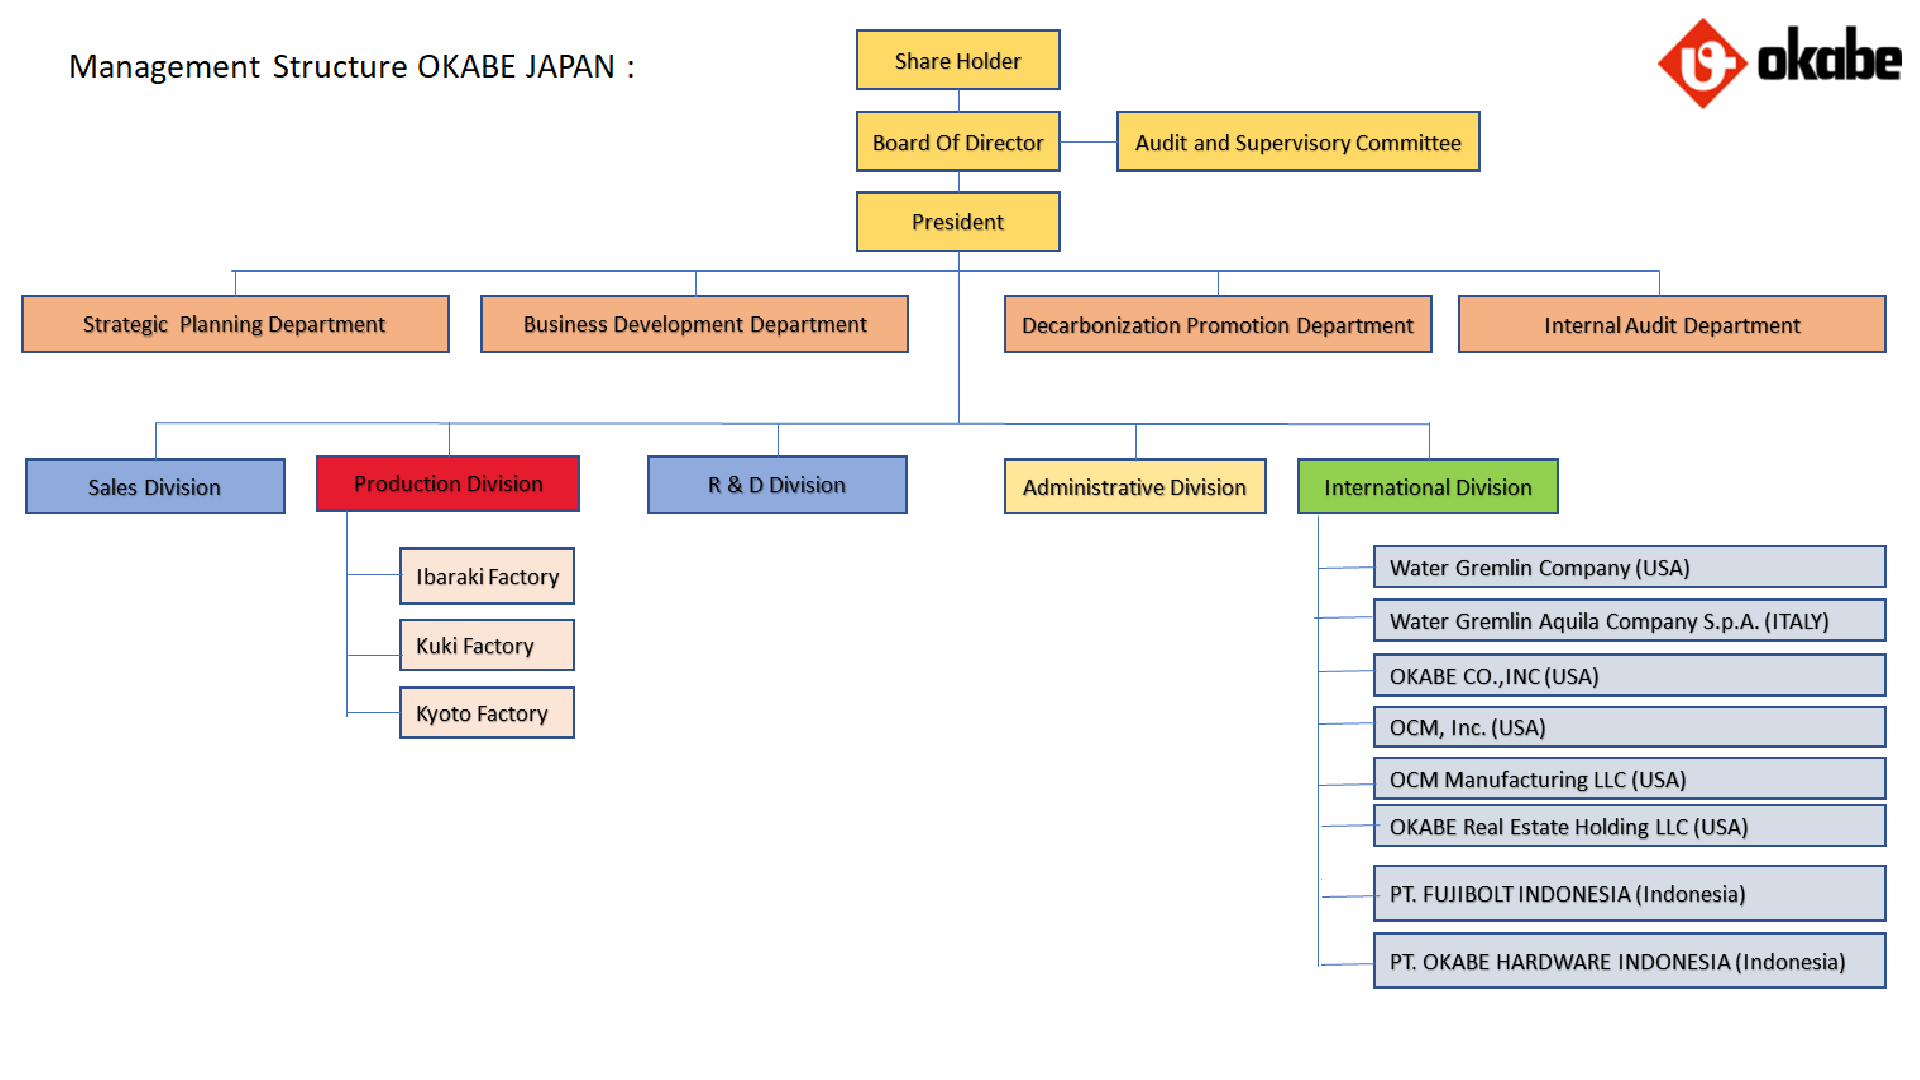Click Internal Audit Department box
This screenshot has width=1920, height=1080.
1671,325
